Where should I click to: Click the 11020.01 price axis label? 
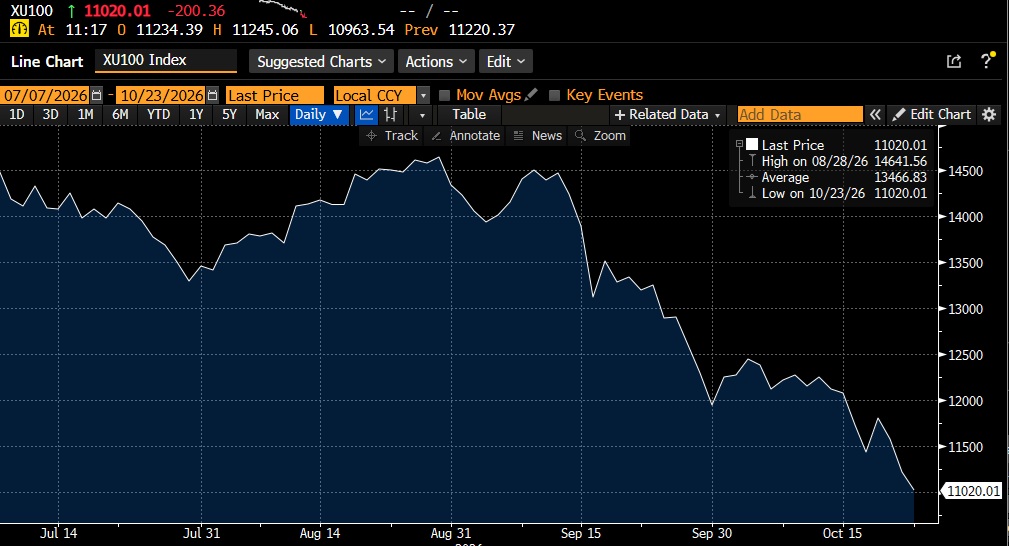(x=973, y=491)
